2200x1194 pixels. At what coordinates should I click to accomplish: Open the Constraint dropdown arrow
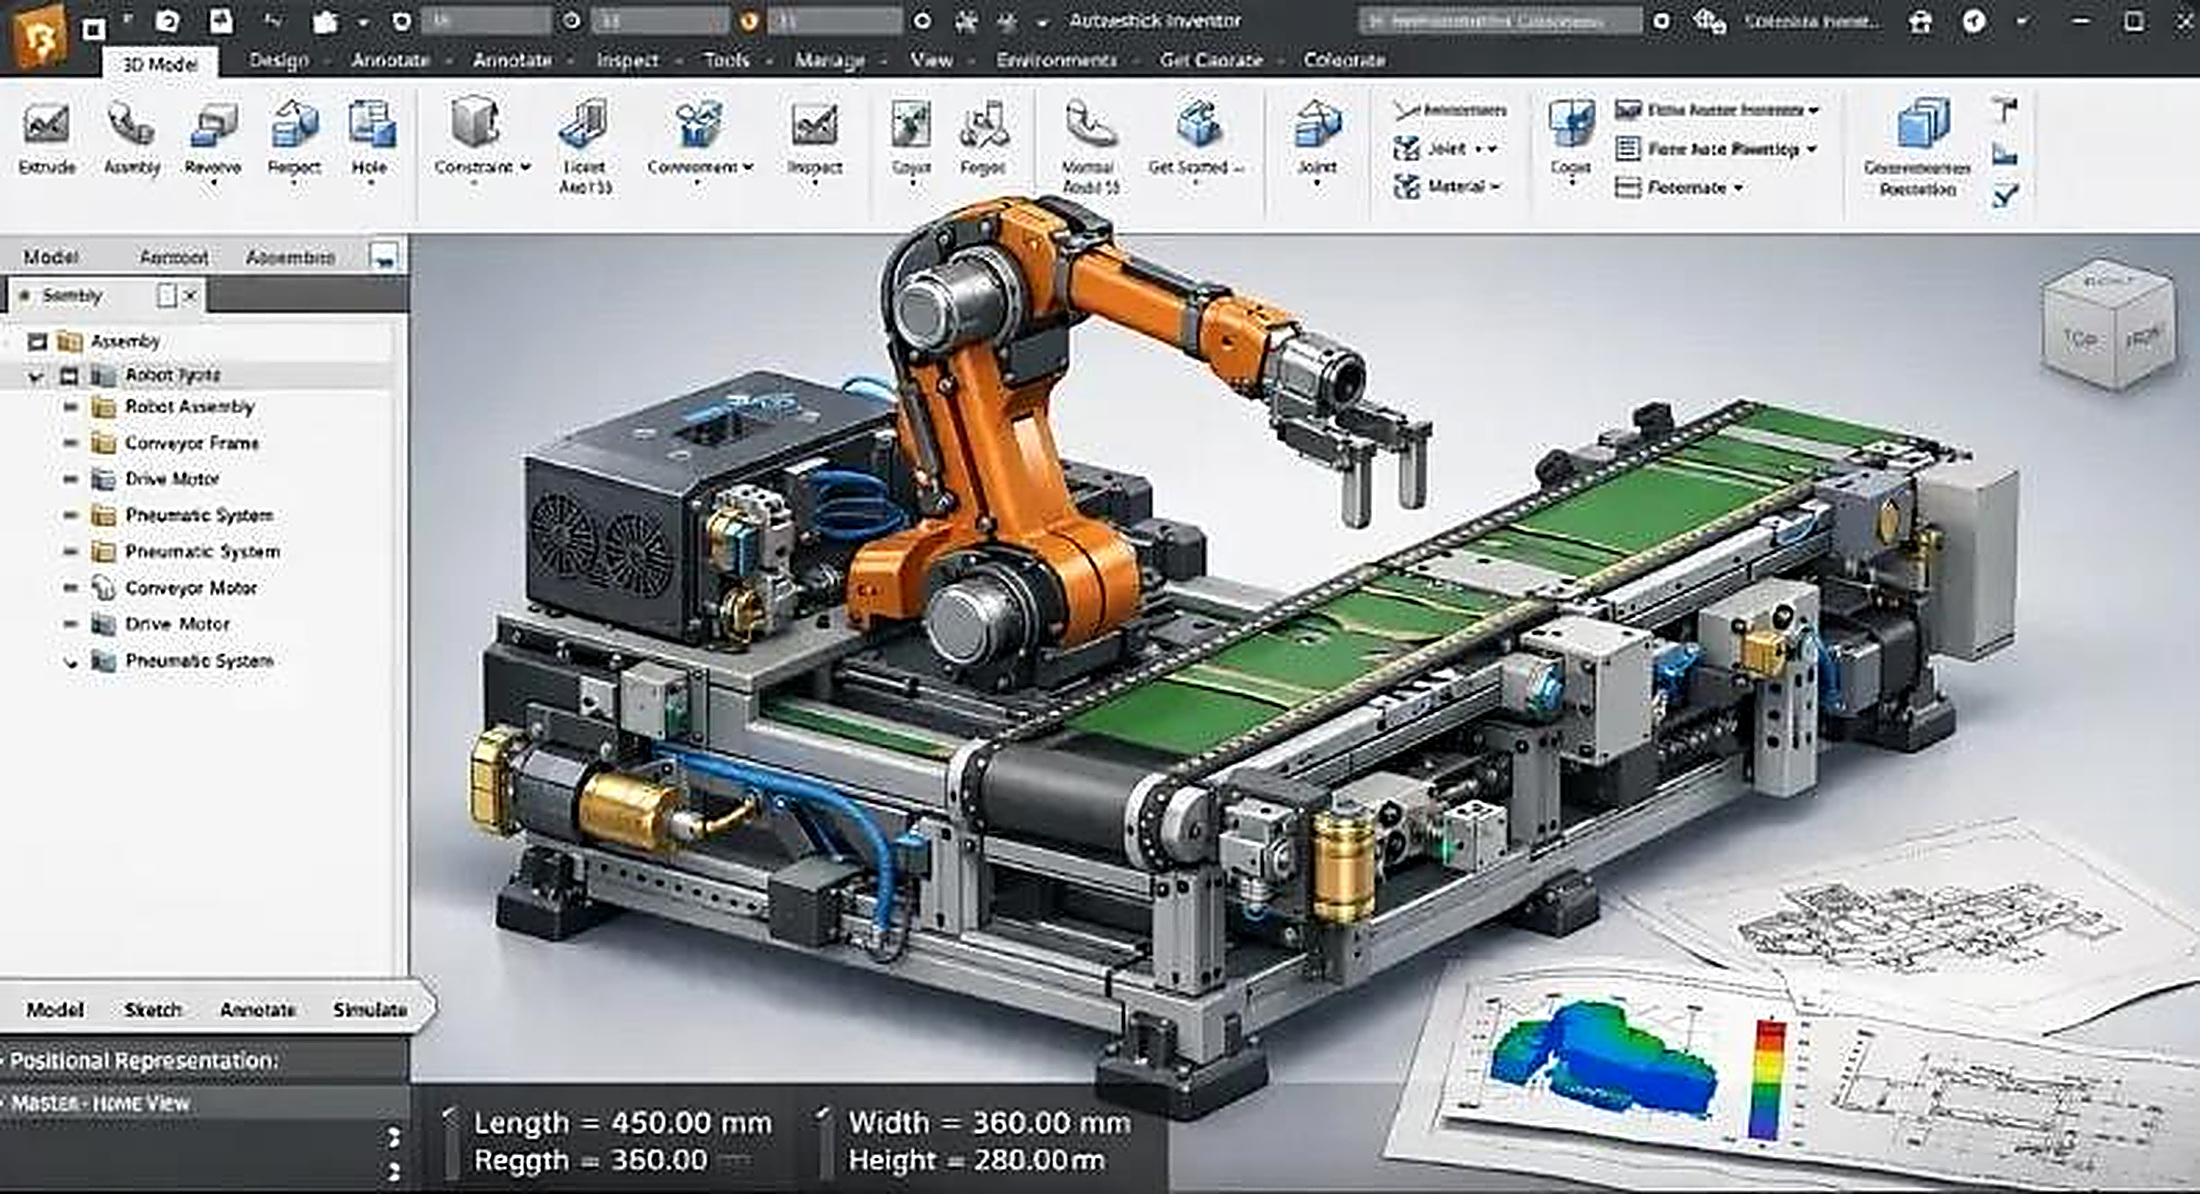[525, 167]
